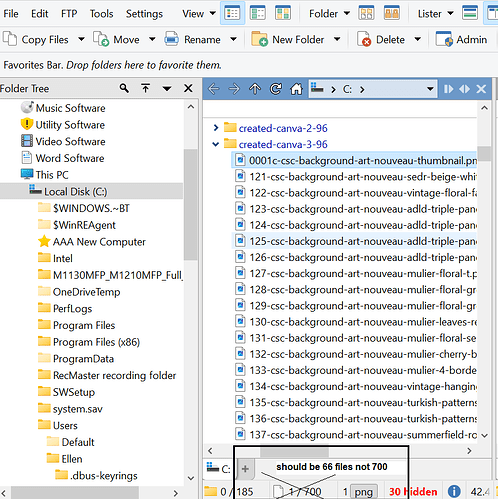
Task: Select Word Software in folder tree
Action: pos(70,158)
